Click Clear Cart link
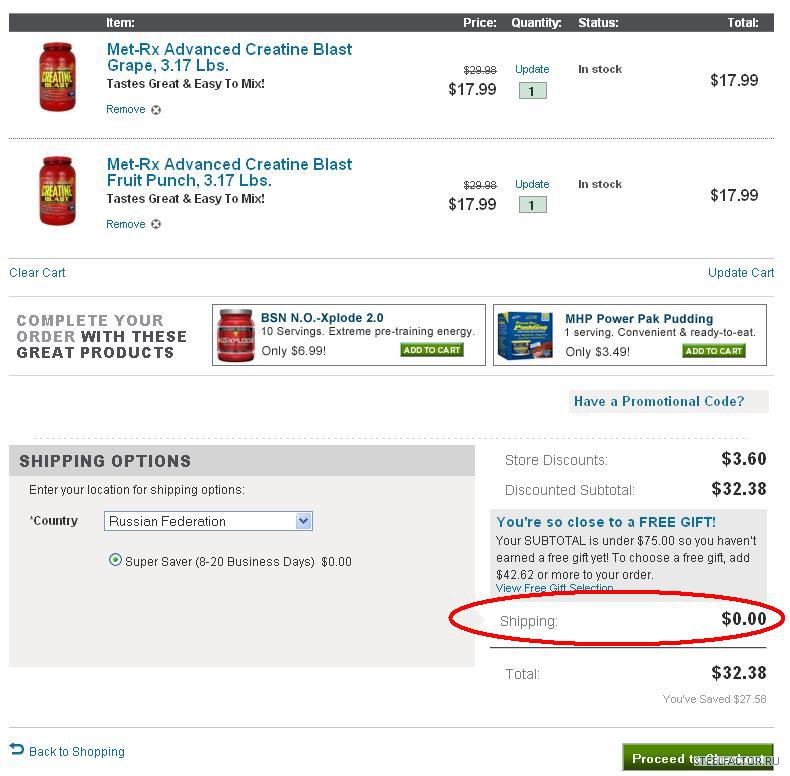The image size is (790, 776). tap(38, 273)
